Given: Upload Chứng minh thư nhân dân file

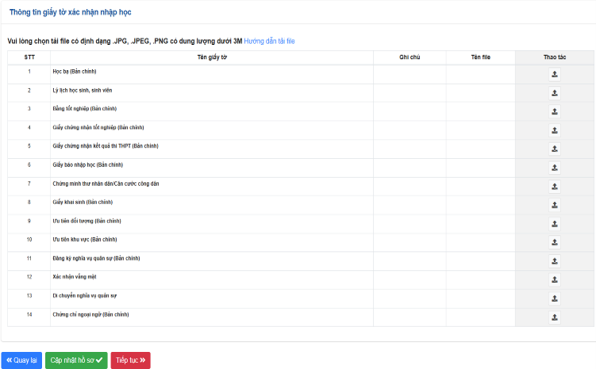Looking at the screenshot, I should point(555,186).
